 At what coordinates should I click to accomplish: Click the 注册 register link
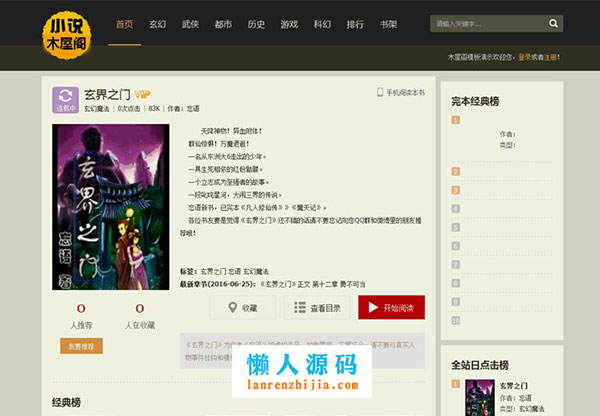(x=551, y=57)
